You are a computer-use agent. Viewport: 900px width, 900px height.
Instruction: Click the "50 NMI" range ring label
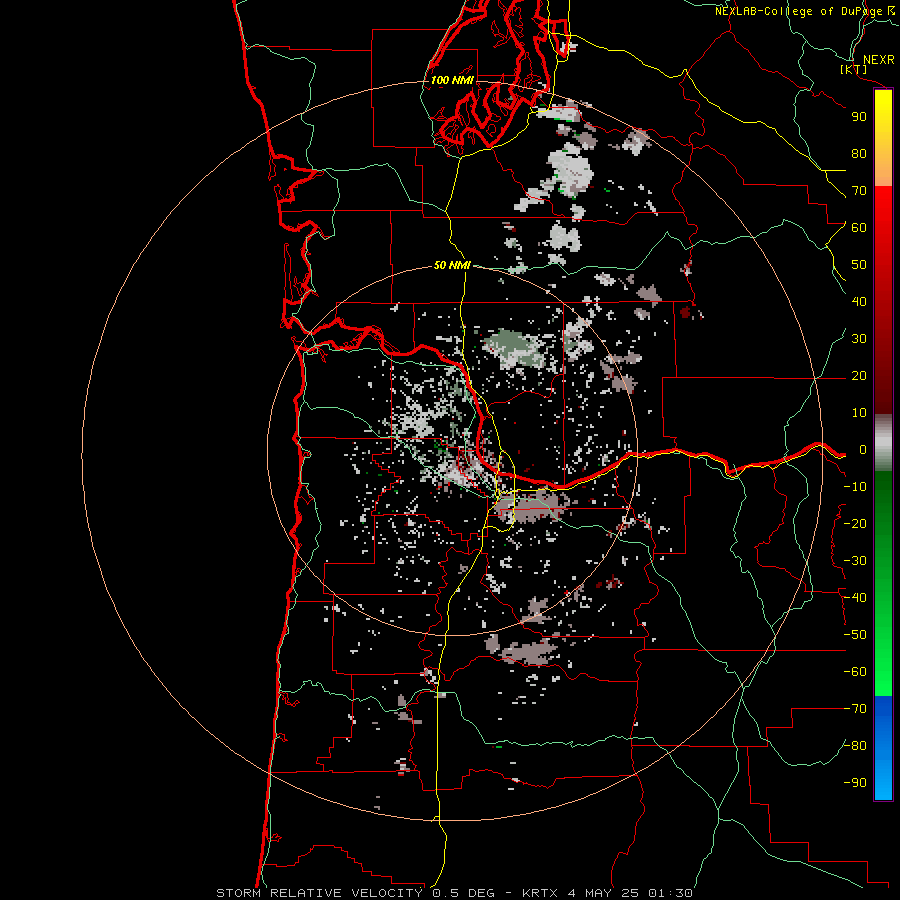452,265
